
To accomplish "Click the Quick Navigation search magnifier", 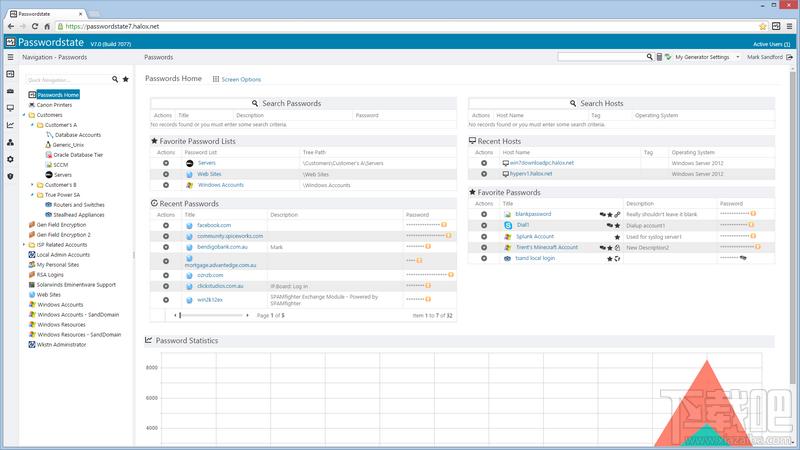I will [x=115, y=79].
